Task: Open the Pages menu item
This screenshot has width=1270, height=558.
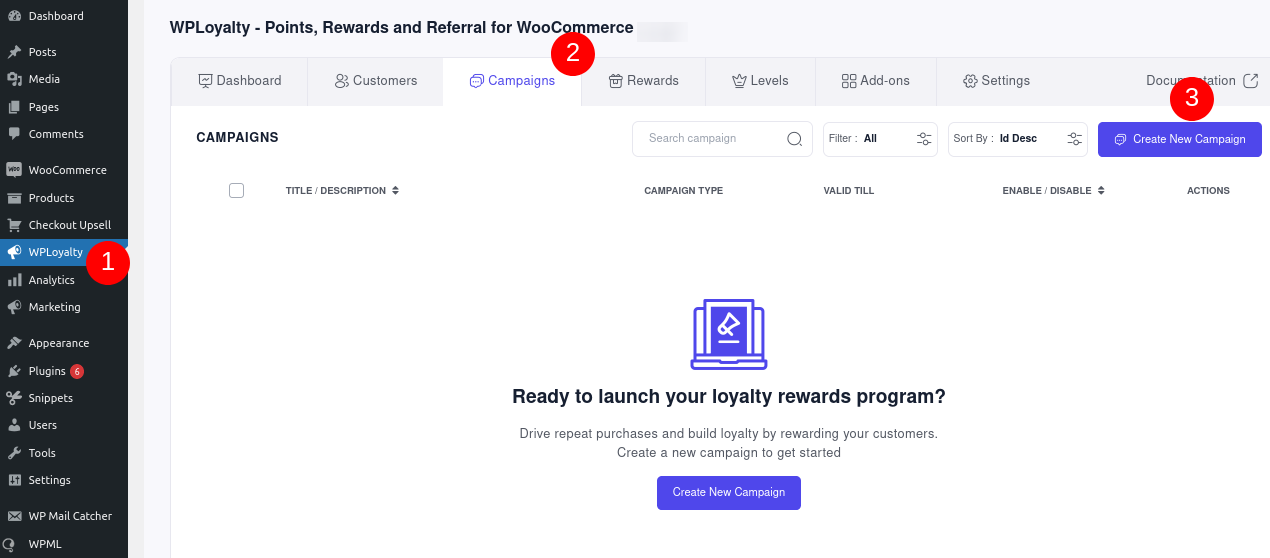Action: 64,107
